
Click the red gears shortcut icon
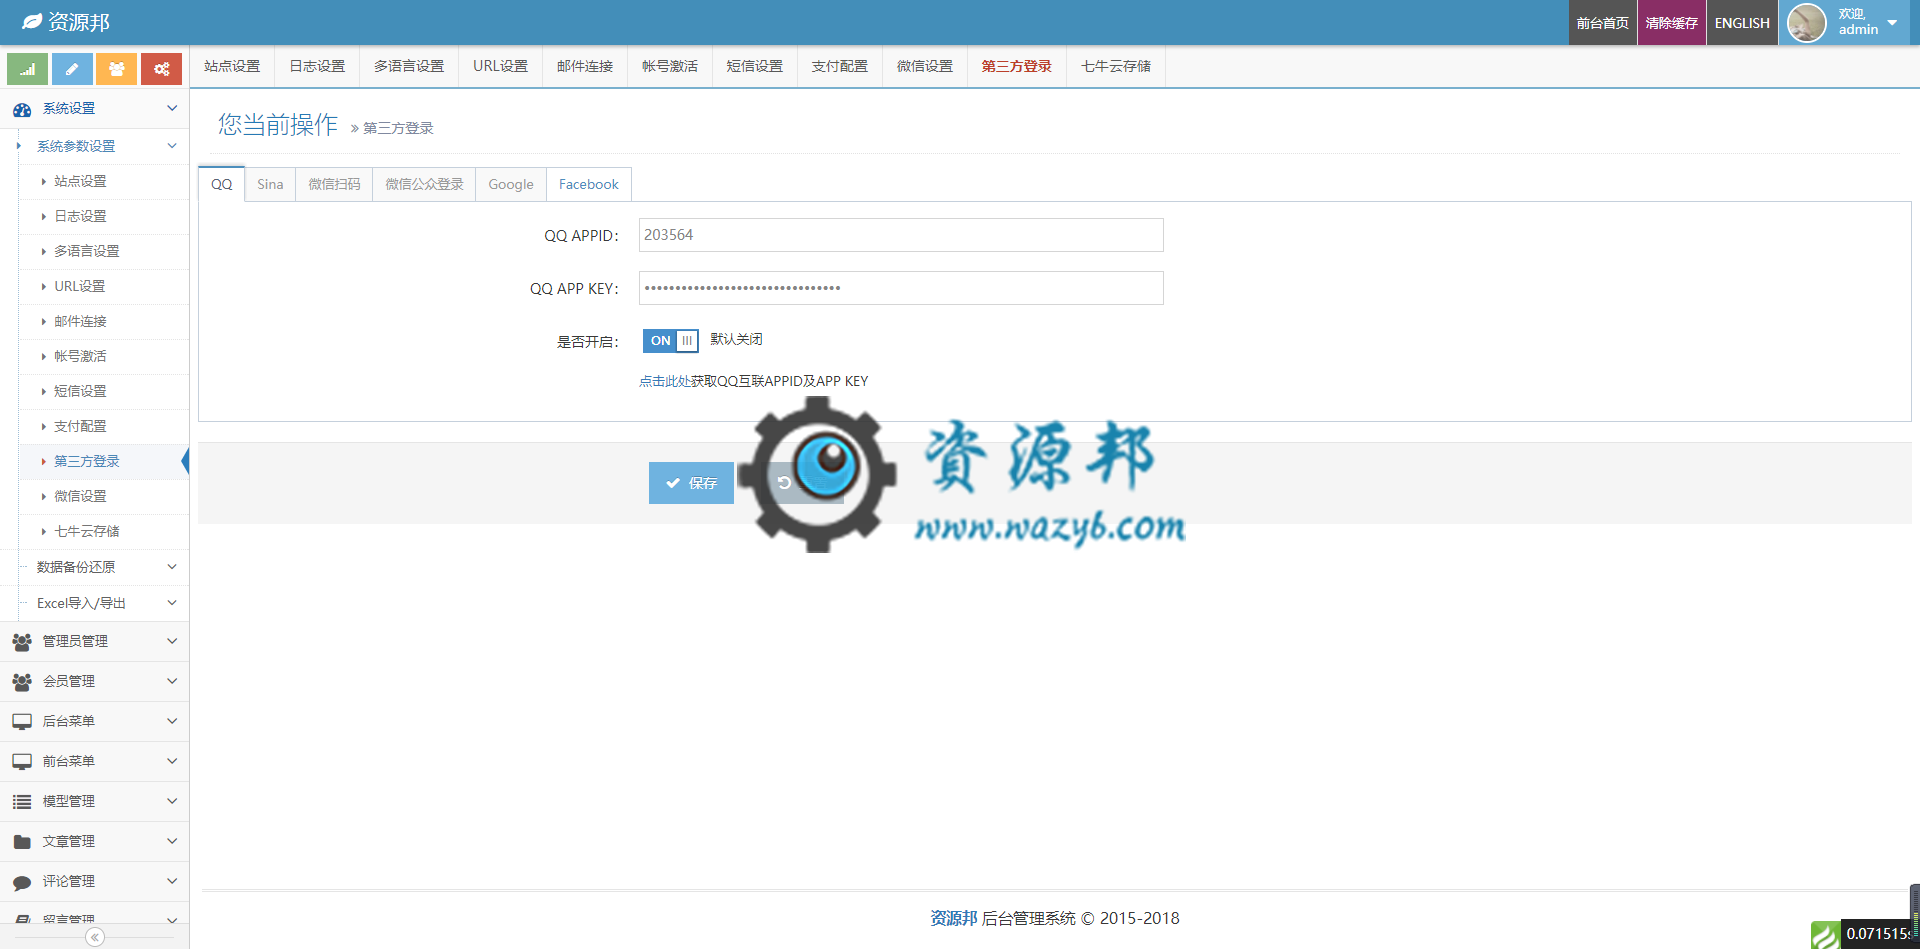point(161,69)
